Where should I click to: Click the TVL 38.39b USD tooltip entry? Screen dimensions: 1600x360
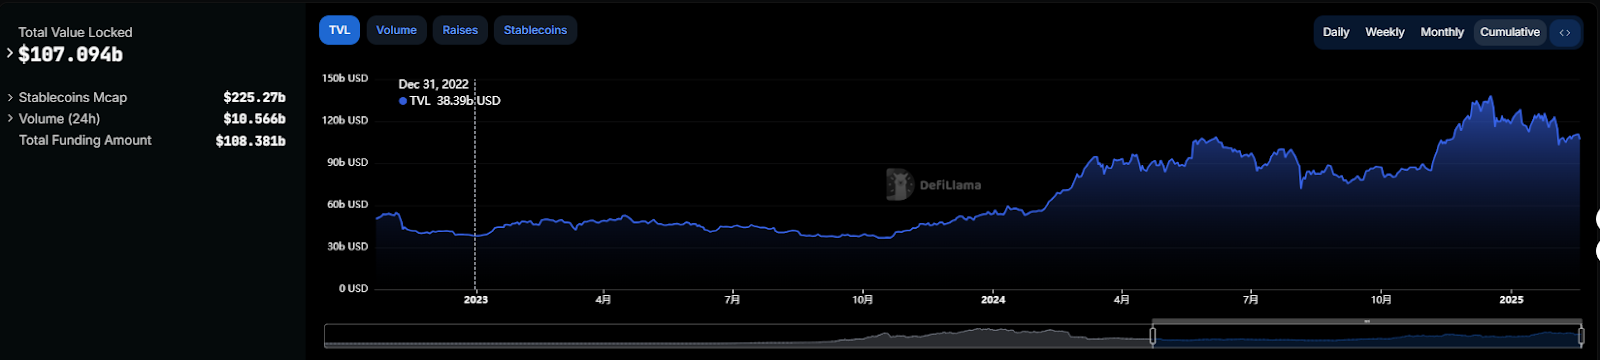pyautogui.click(x=449, y=101)
